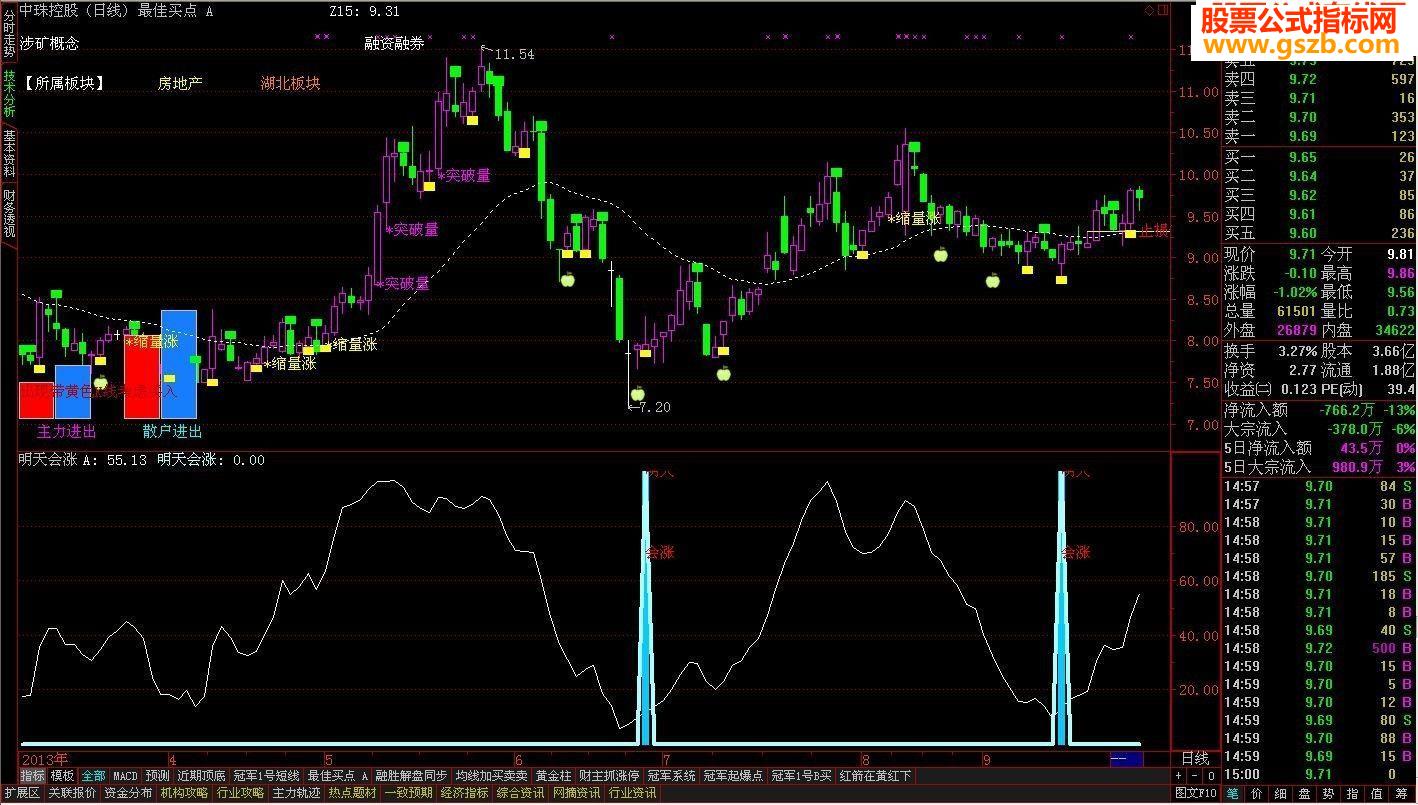1418x805 pixels.
Task: Apply the MACD indicator
Action: click(125, 776)
